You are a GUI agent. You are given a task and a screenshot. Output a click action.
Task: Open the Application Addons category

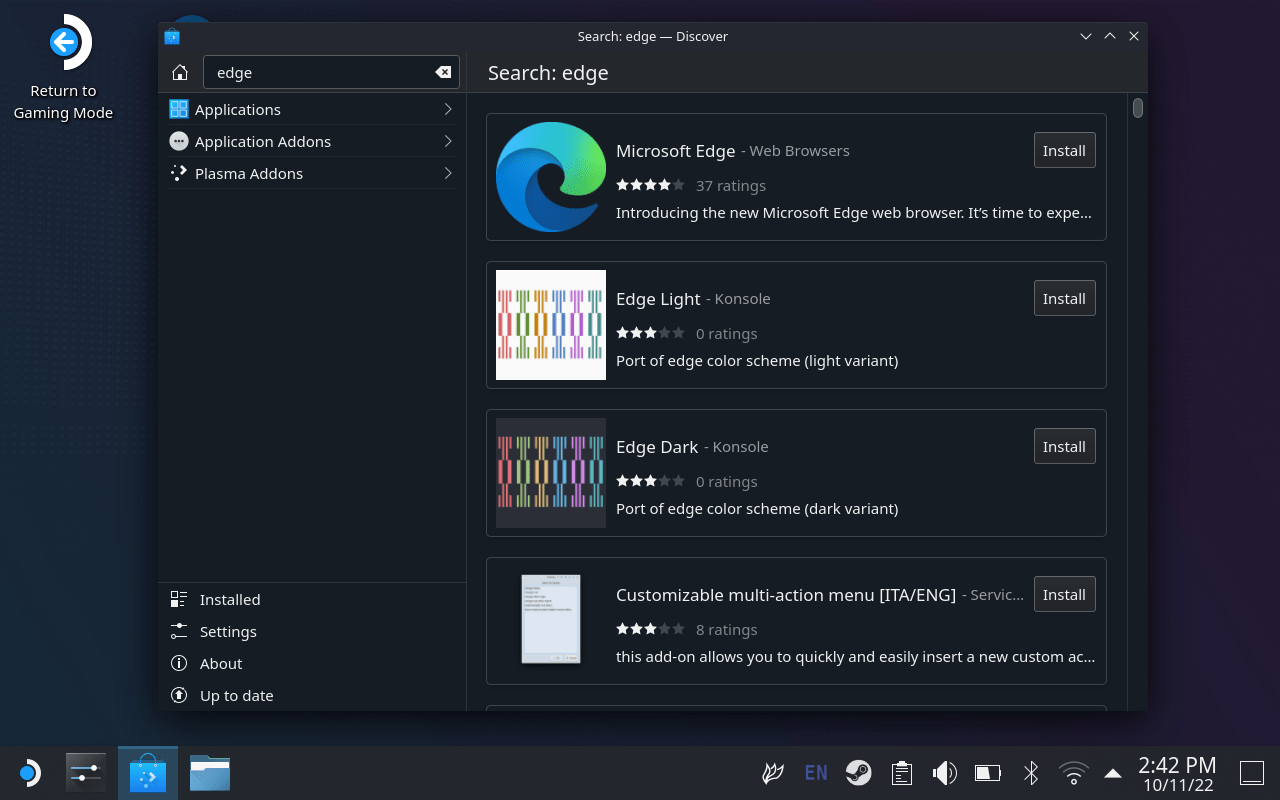click(312, 141)
